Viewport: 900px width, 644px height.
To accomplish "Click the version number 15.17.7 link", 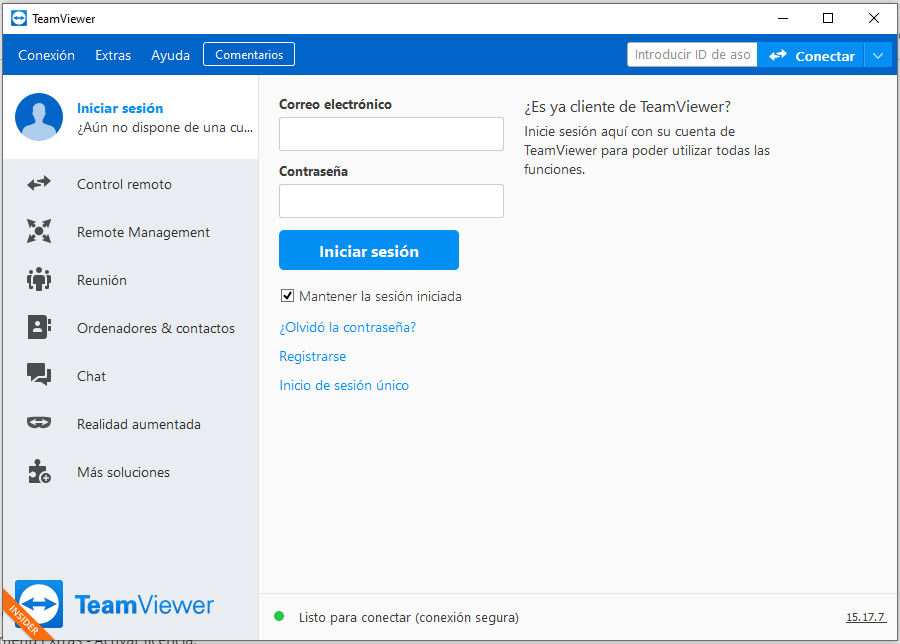I will [866, 617].
